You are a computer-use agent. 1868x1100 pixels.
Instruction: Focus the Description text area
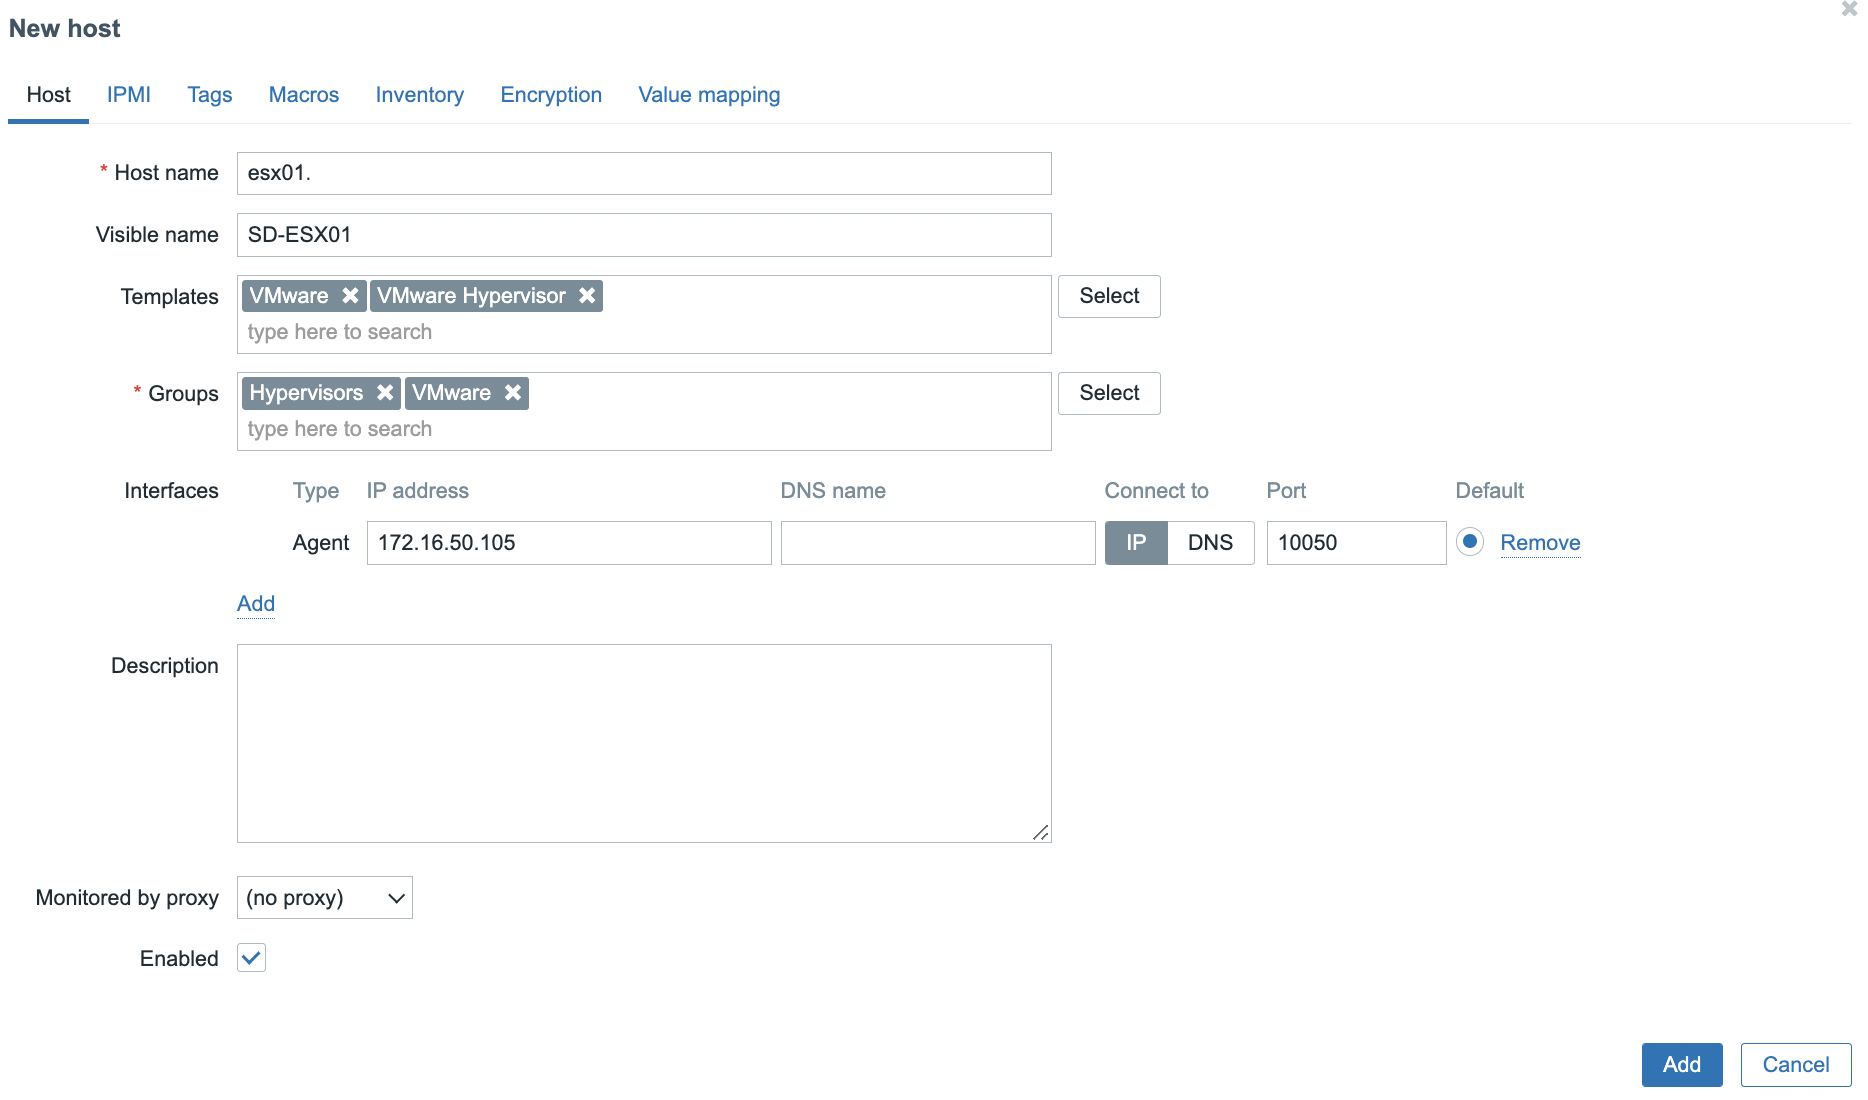[644, 743]
